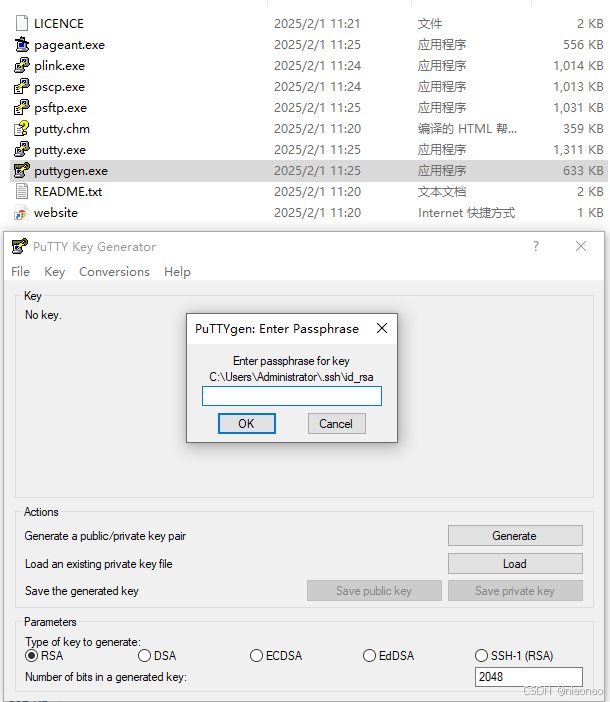Open the File menu
Screen dimensions: 610x702
(x=21, y=272)
